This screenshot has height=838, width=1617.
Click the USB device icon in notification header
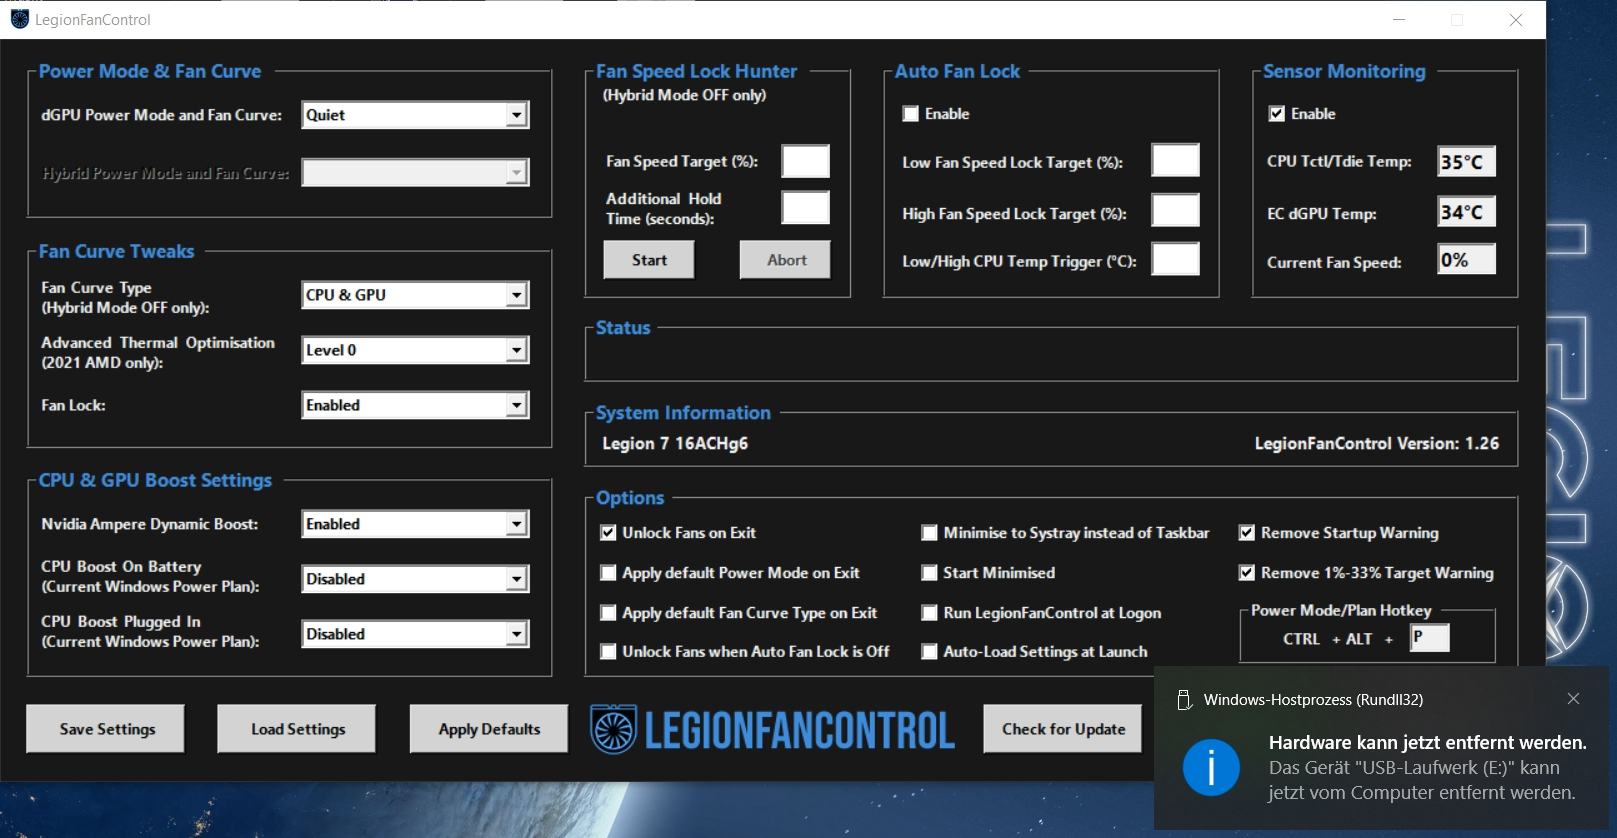(1184, 700)
